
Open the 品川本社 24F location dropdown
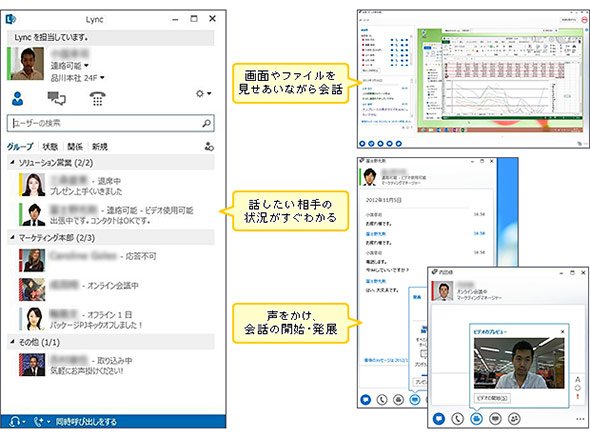78,78
